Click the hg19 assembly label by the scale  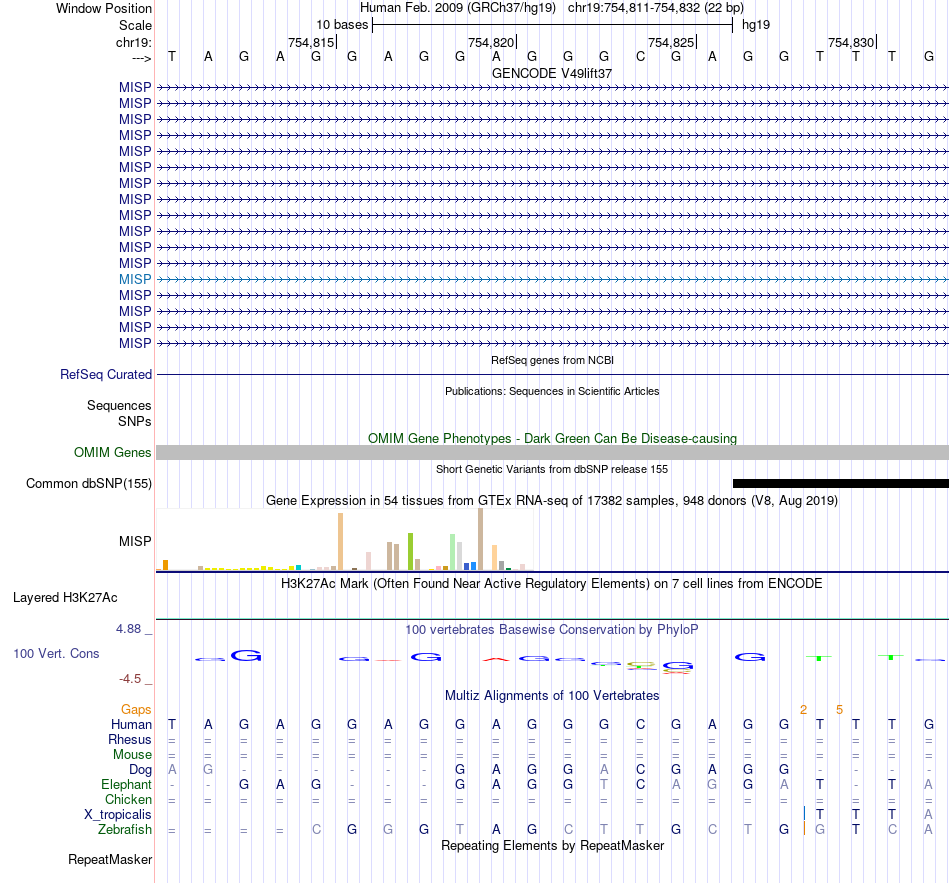[756, 25]
